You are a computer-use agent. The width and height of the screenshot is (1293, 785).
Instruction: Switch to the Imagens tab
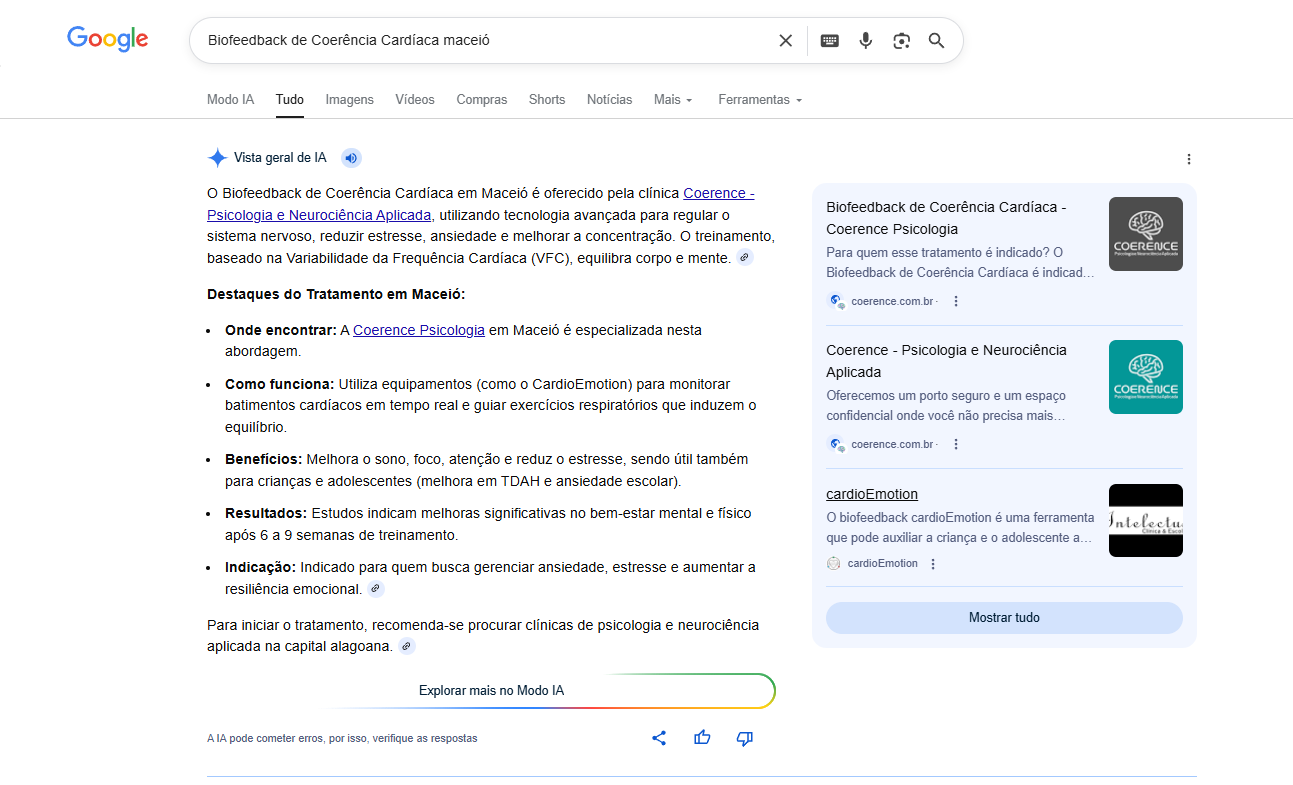point(349,100)
